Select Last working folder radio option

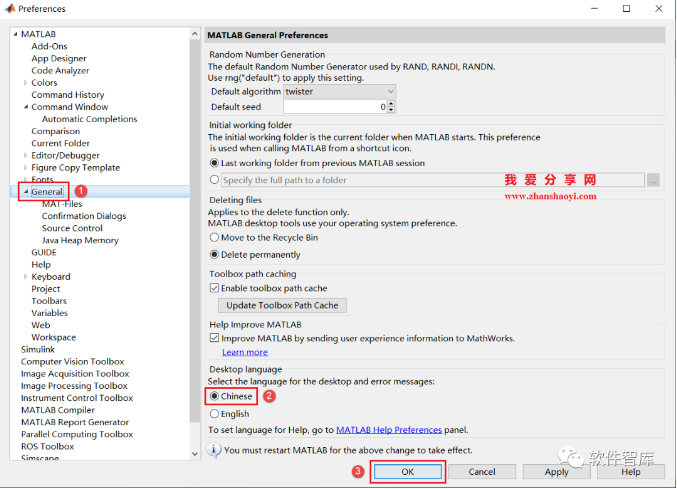tap(214, 163)
